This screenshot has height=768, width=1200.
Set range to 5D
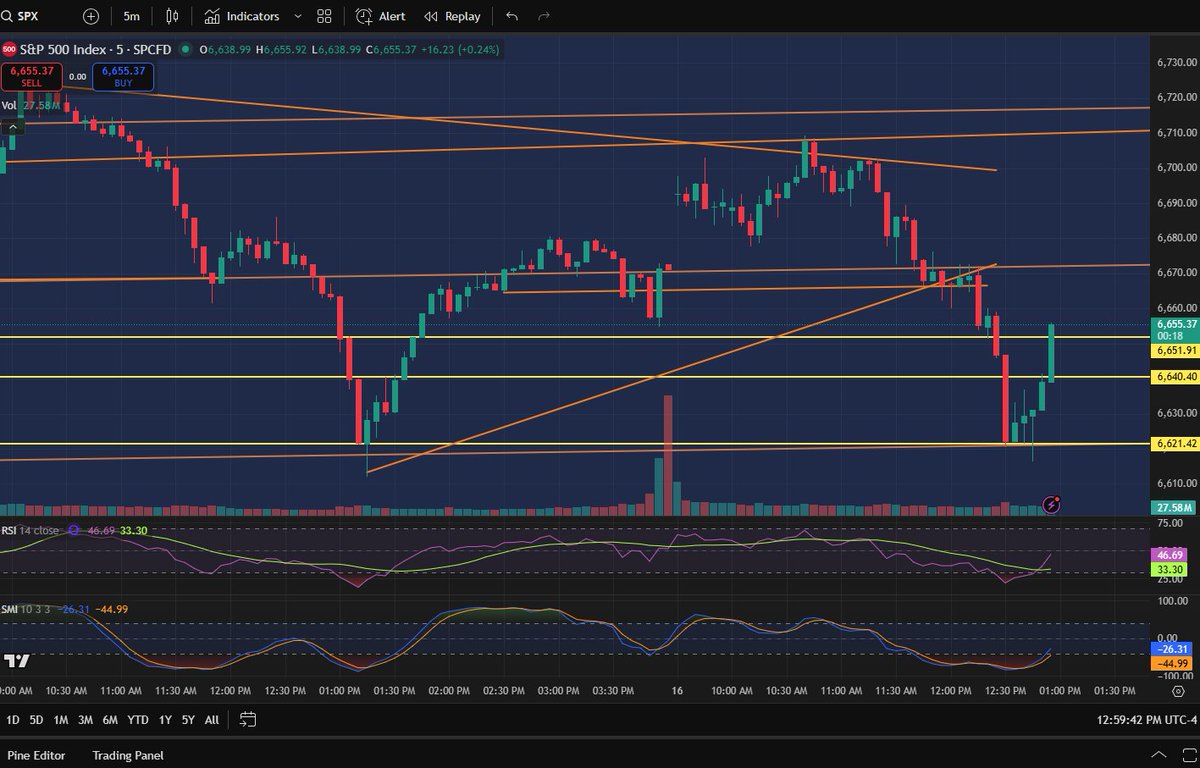point(37,719)
